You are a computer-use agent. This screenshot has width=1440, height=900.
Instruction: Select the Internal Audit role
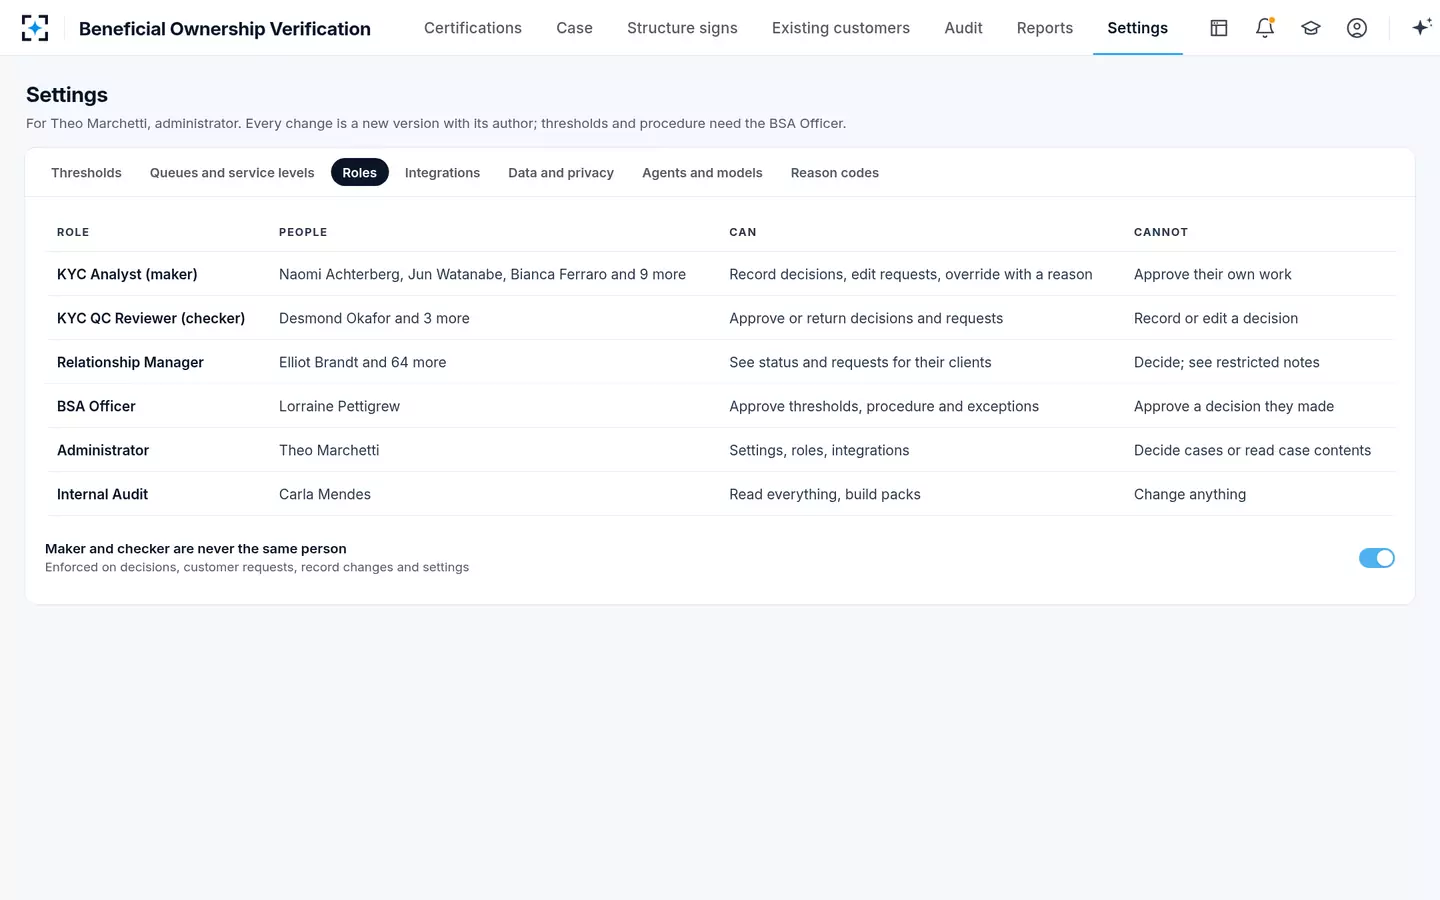(x=102, y=494)
